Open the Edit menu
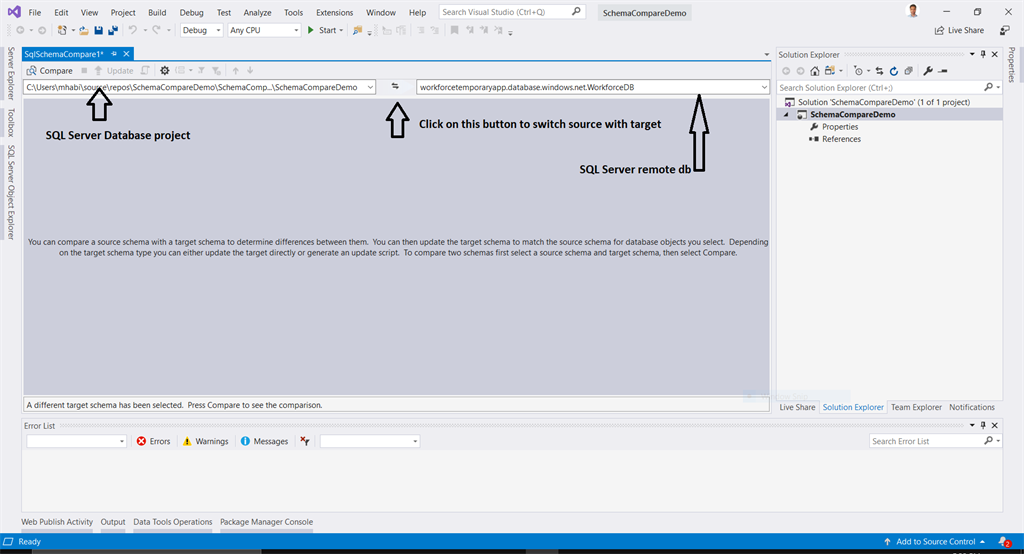 coord(61,12)
